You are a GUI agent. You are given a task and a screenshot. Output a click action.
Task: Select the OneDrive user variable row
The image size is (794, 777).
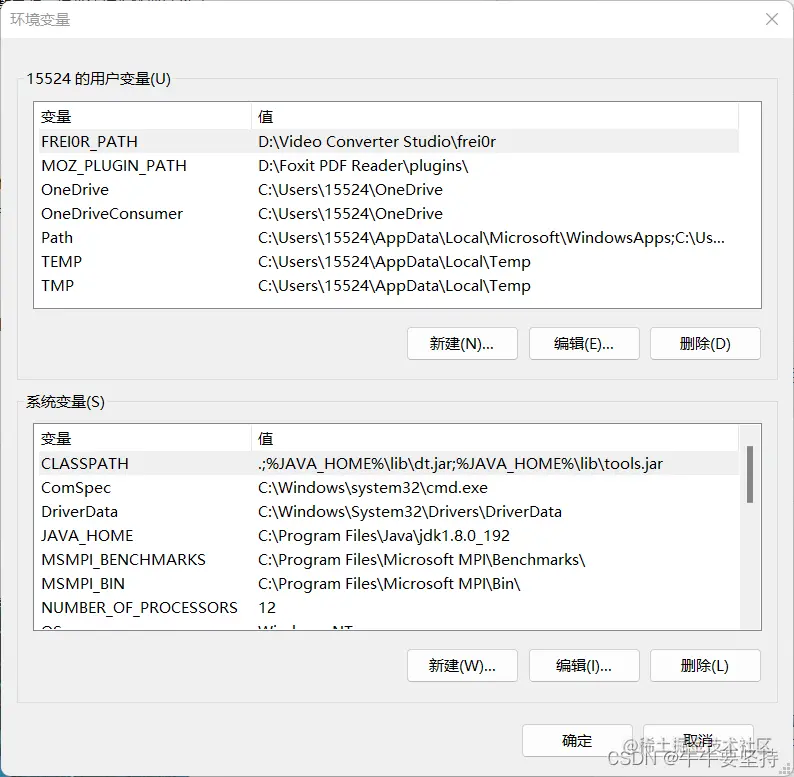(x=388, y=189)
